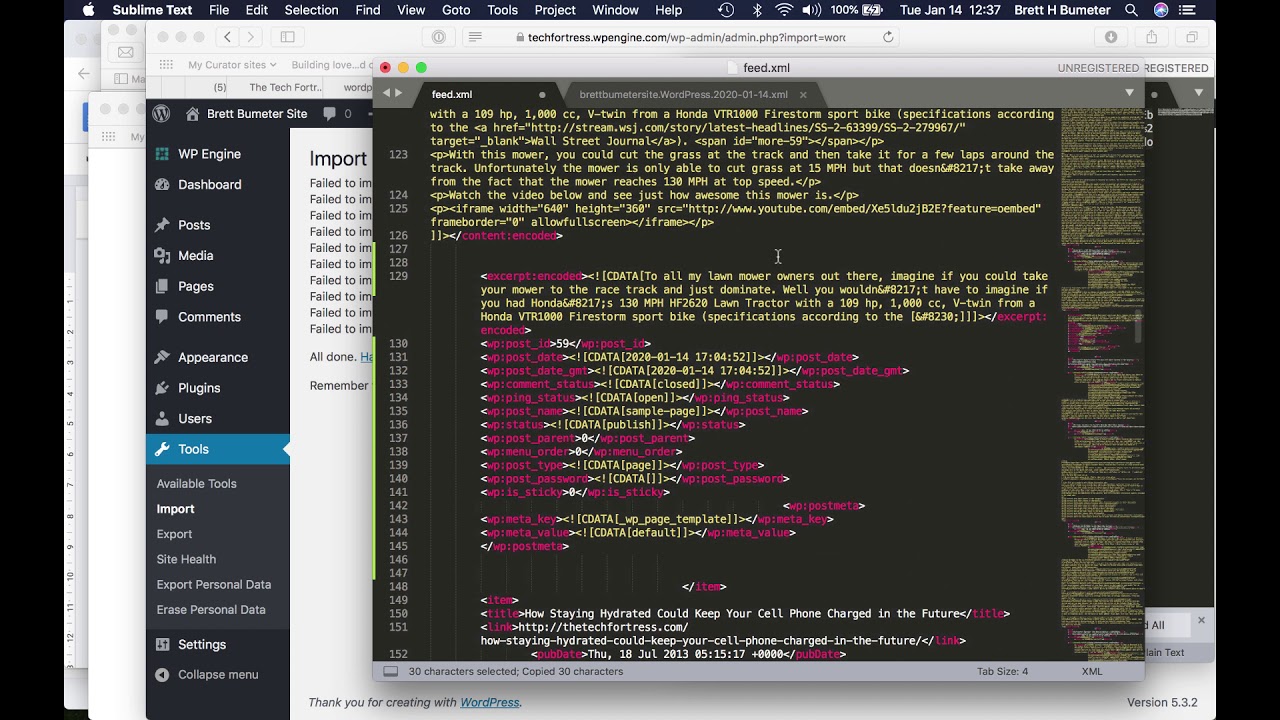Close the brettbumetersite.WordPress.2020-01-14.xml tab
Viewport: 1280px width, 720px height.
coord(803,95)
